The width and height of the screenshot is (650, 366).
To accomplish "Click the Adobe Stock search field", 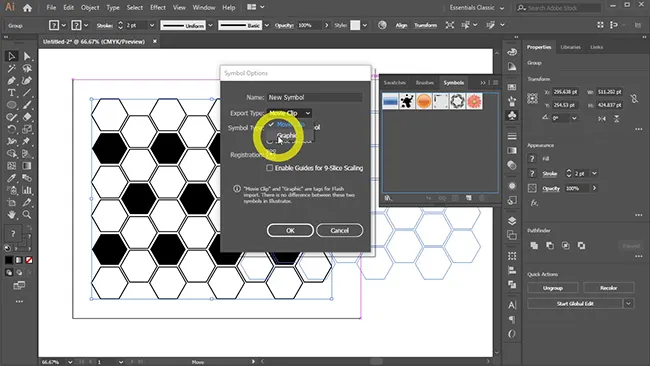I will click(559, 7).
